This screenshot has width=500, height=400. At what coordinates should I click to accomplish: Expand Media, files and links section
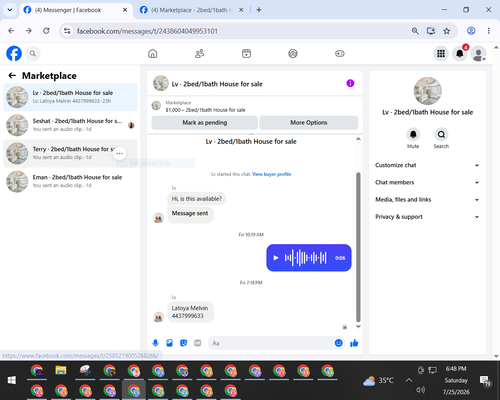pos(427,200)
